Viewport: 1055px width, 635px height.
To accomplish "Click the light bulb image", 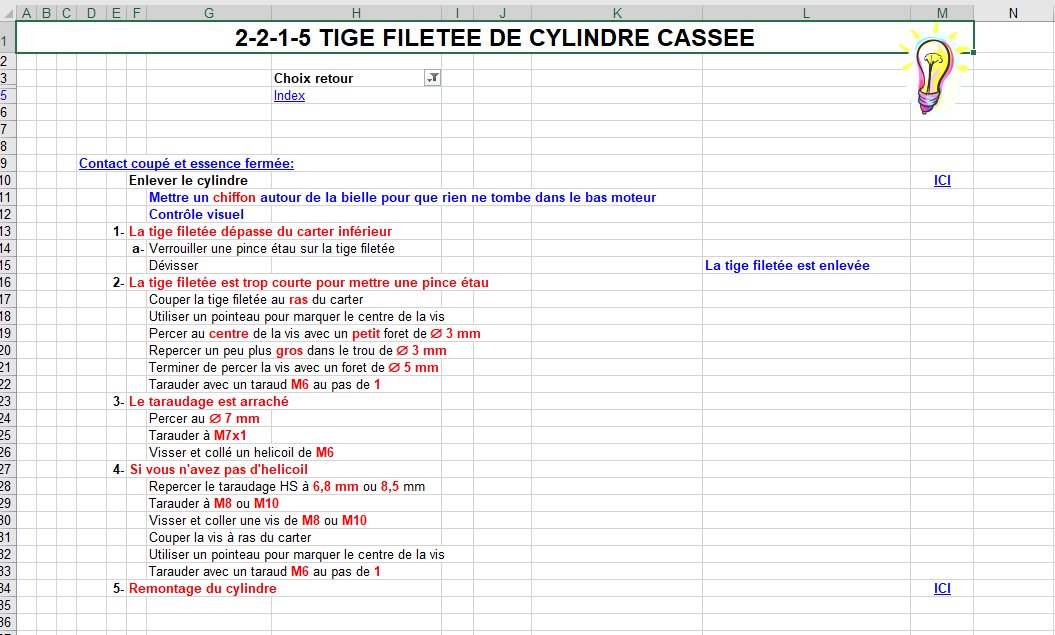I will [935, 68].
